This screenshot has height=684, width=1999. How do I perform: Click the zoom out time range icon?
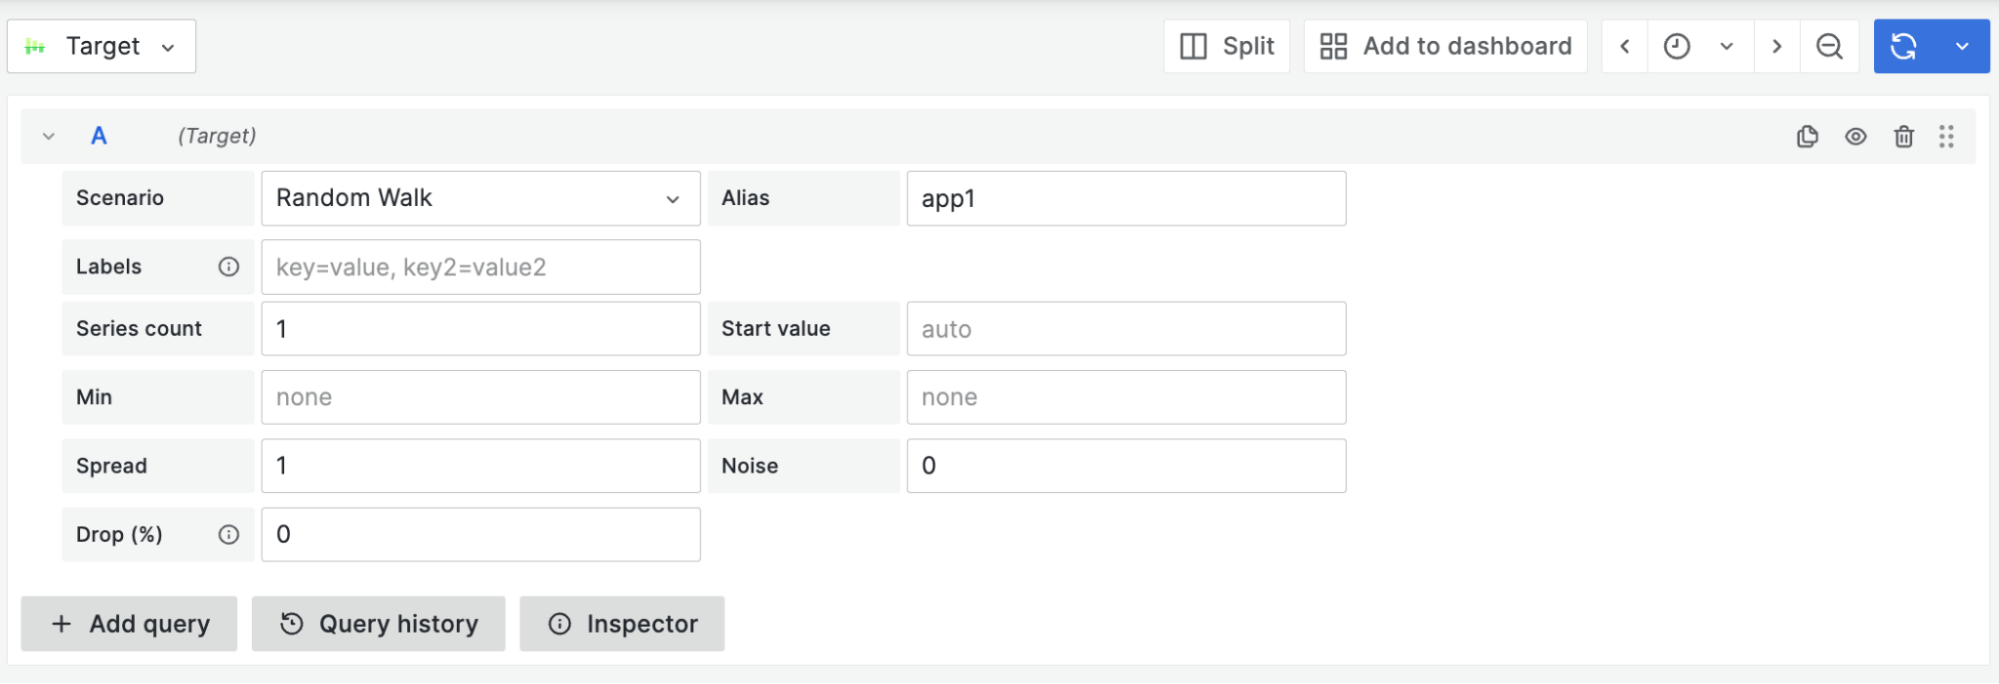point(1829,46)
